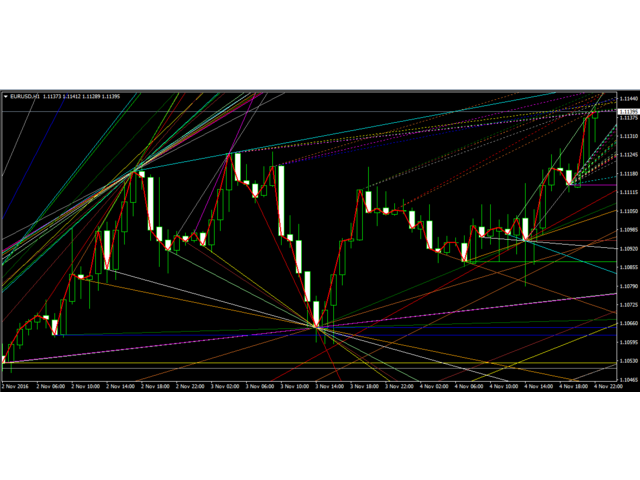Click the 1.10465 price axis label
Viewport: 640px width, 480px height.
pos(629,380)
